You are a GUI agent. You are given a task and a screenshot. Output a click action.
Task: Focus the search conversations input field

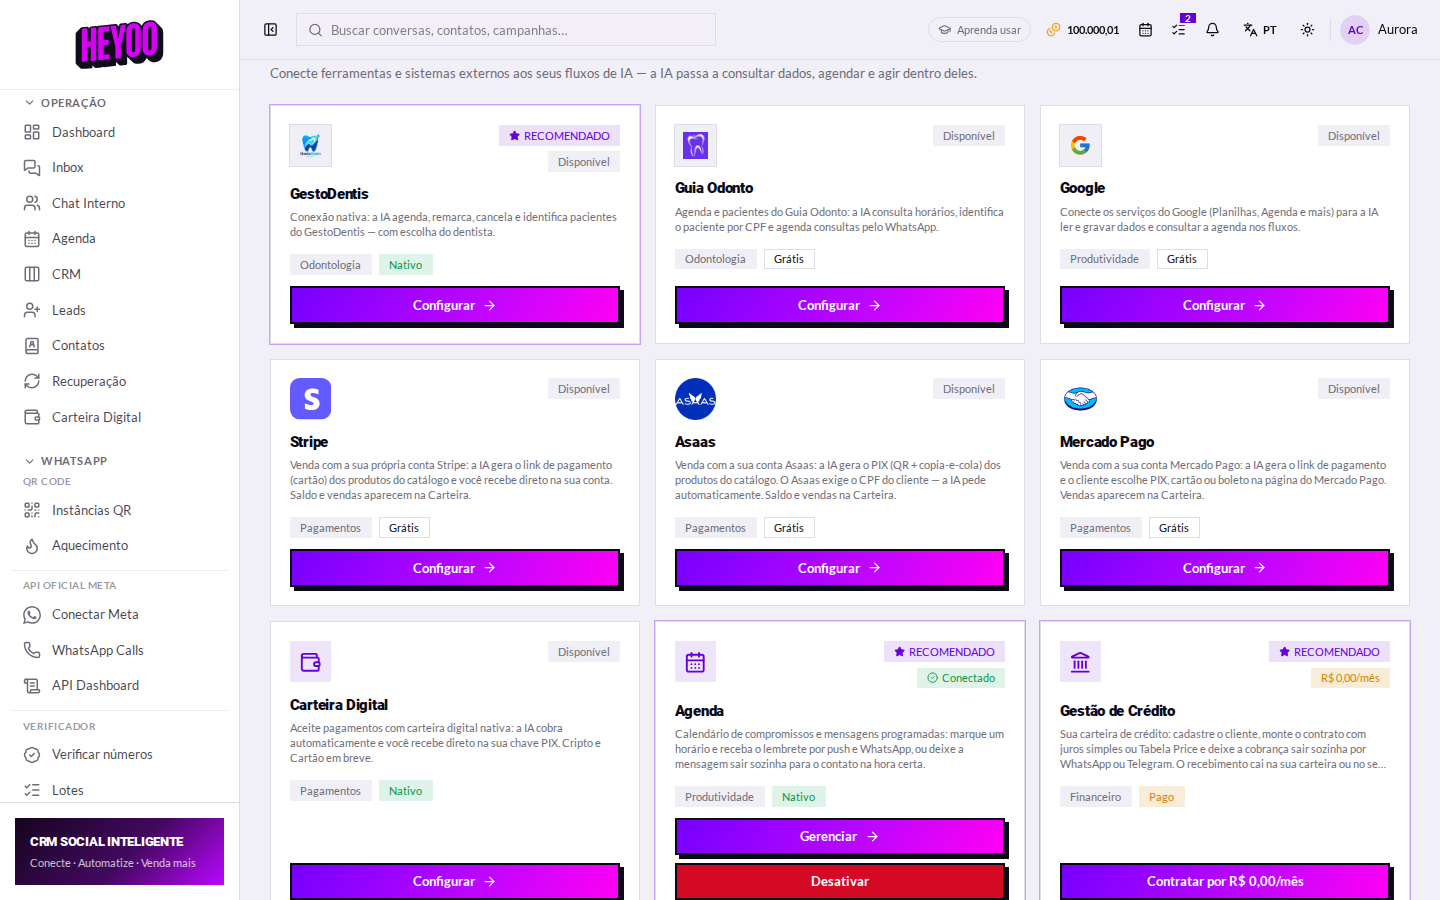(506, 30)
